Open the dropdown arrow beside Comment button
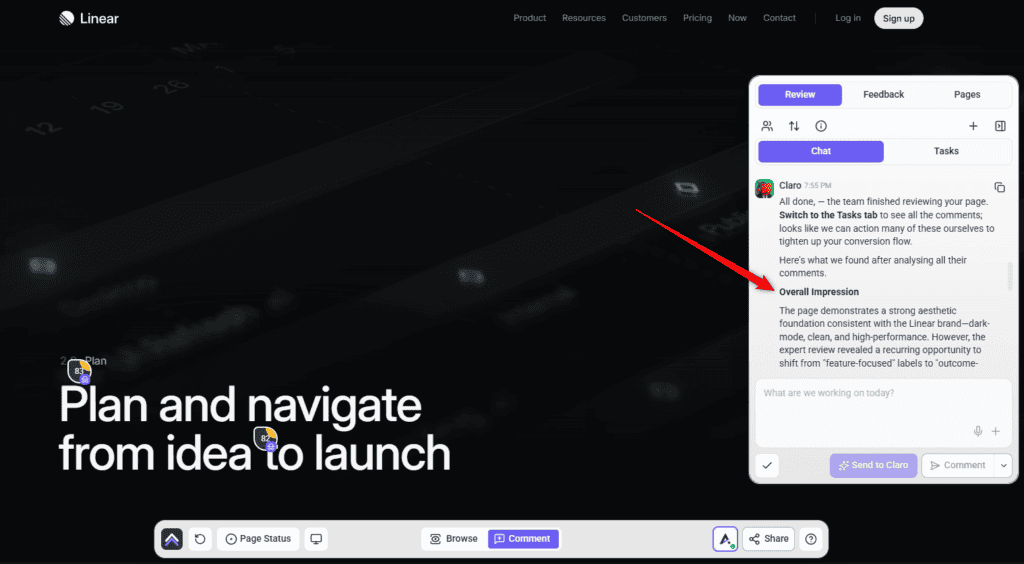 [1003, 465]
